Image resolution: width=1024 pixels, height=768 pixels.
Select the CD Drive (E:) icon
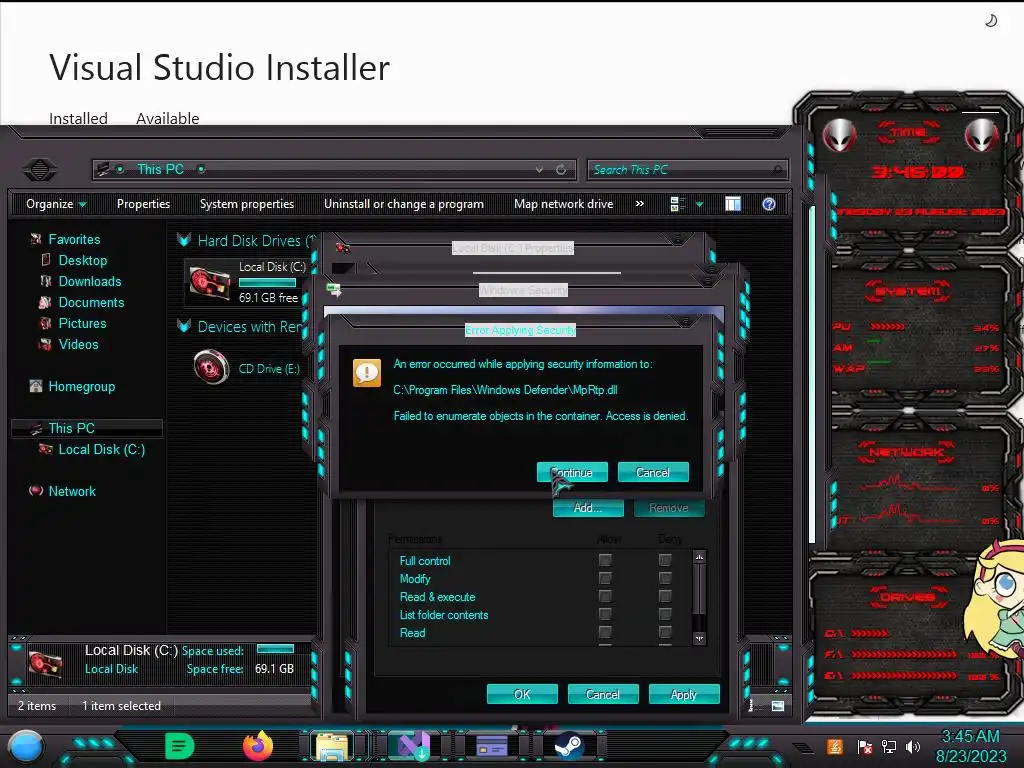pos(212,367)
